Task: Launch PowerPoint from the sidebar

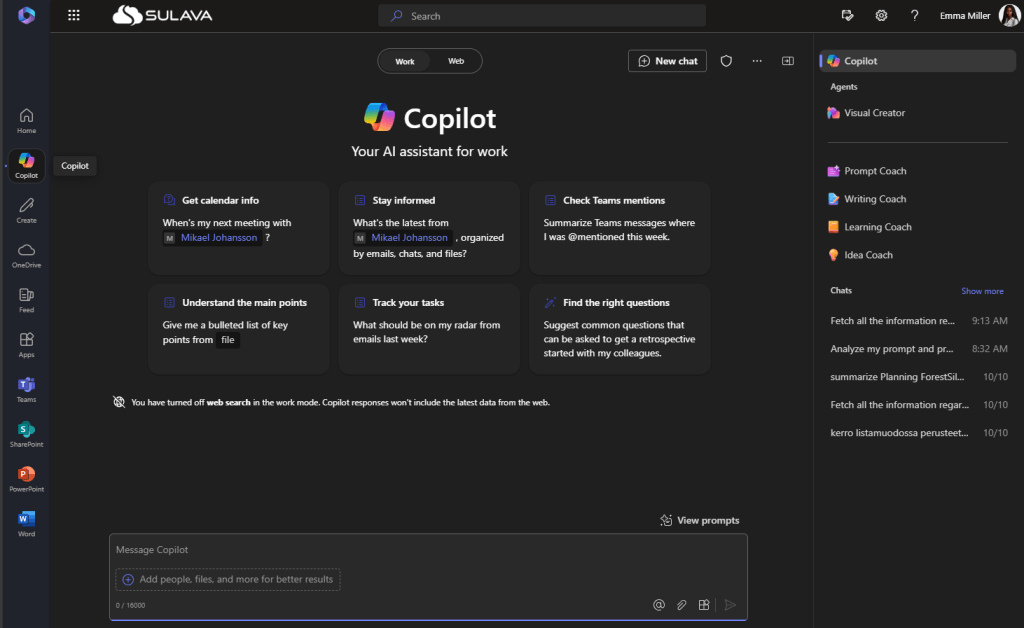Action: coord(26,479)
